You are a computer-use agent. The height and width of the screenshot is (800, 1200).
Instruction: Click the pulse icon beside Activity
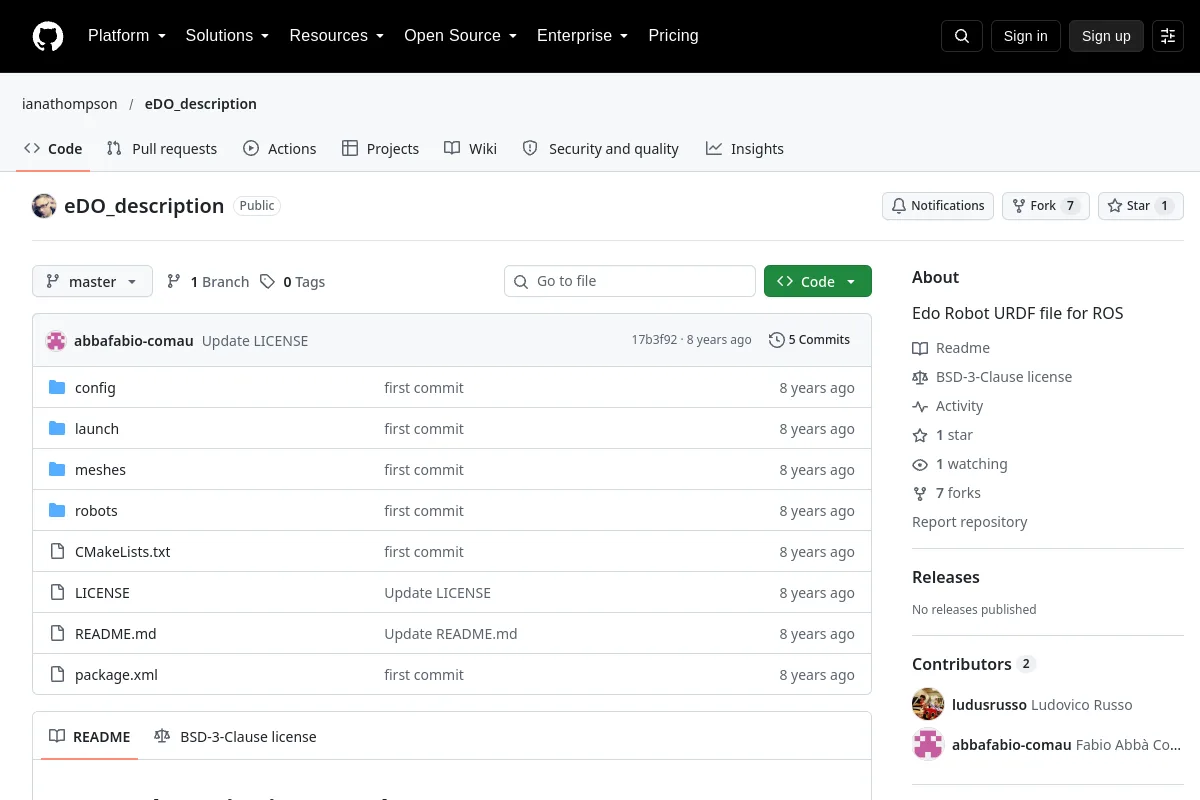920,406
